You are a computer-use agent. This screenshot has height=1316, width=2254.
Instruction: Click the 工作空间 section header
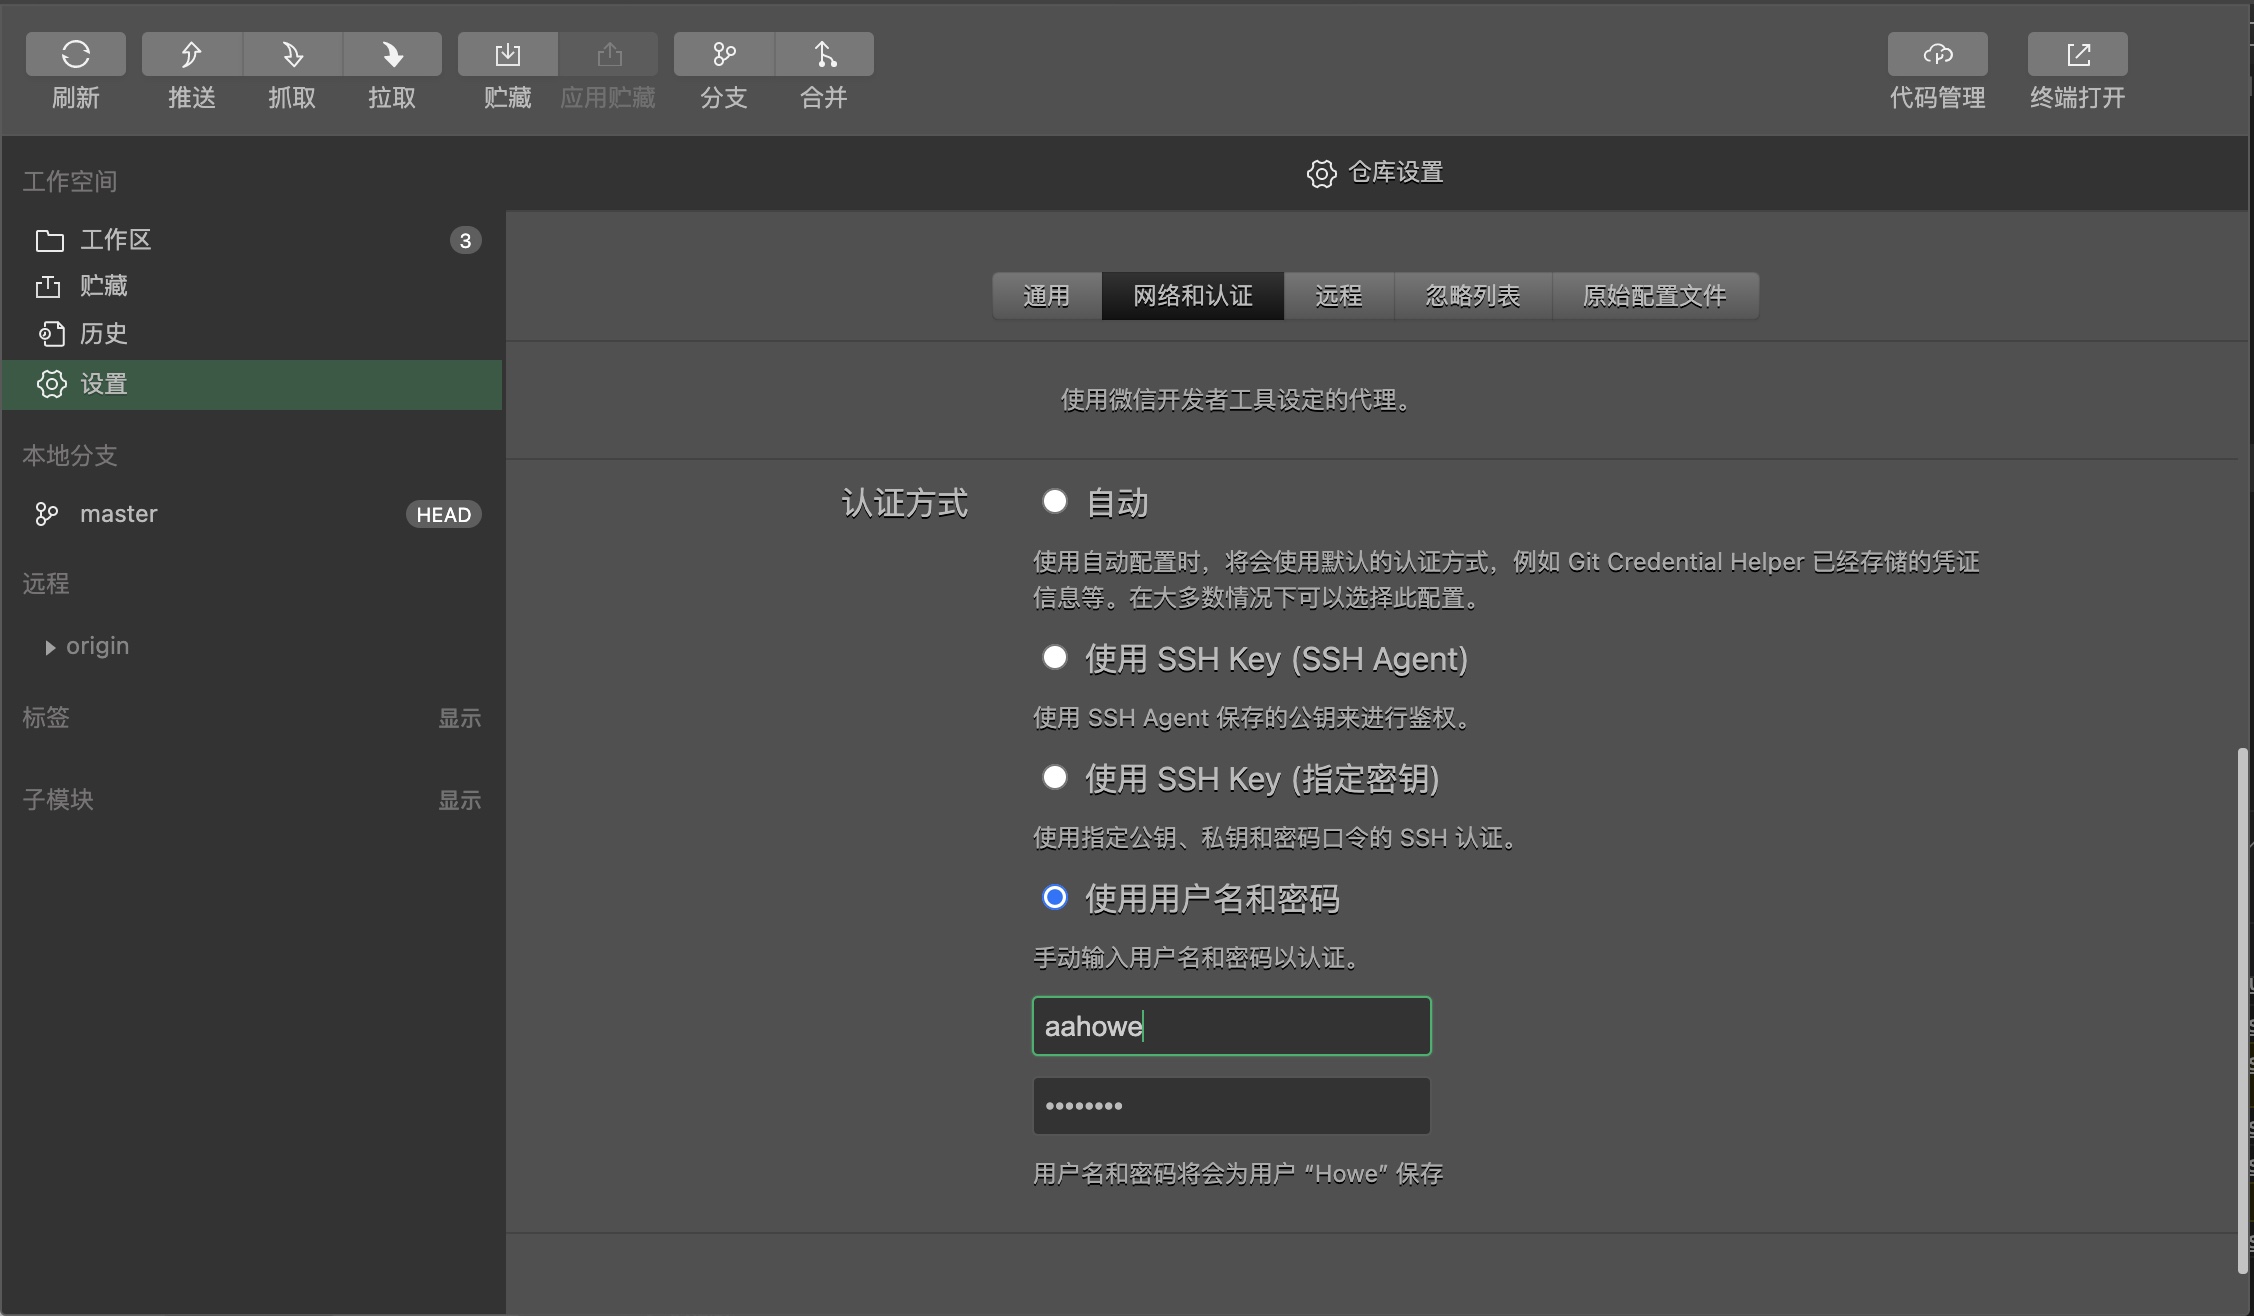(x=70, y=181)
